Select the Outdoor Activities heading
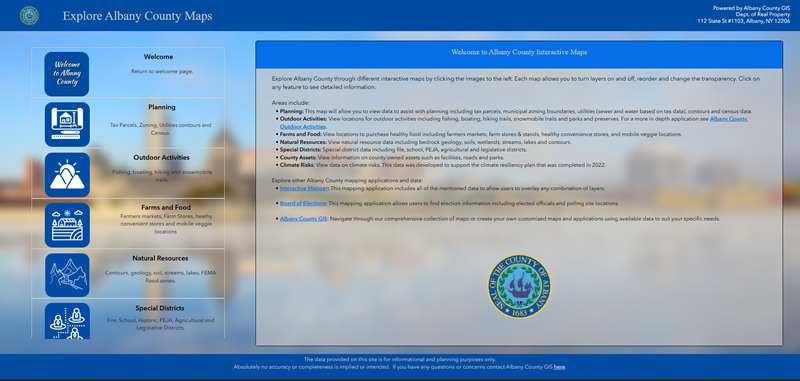 click(161, 158)
